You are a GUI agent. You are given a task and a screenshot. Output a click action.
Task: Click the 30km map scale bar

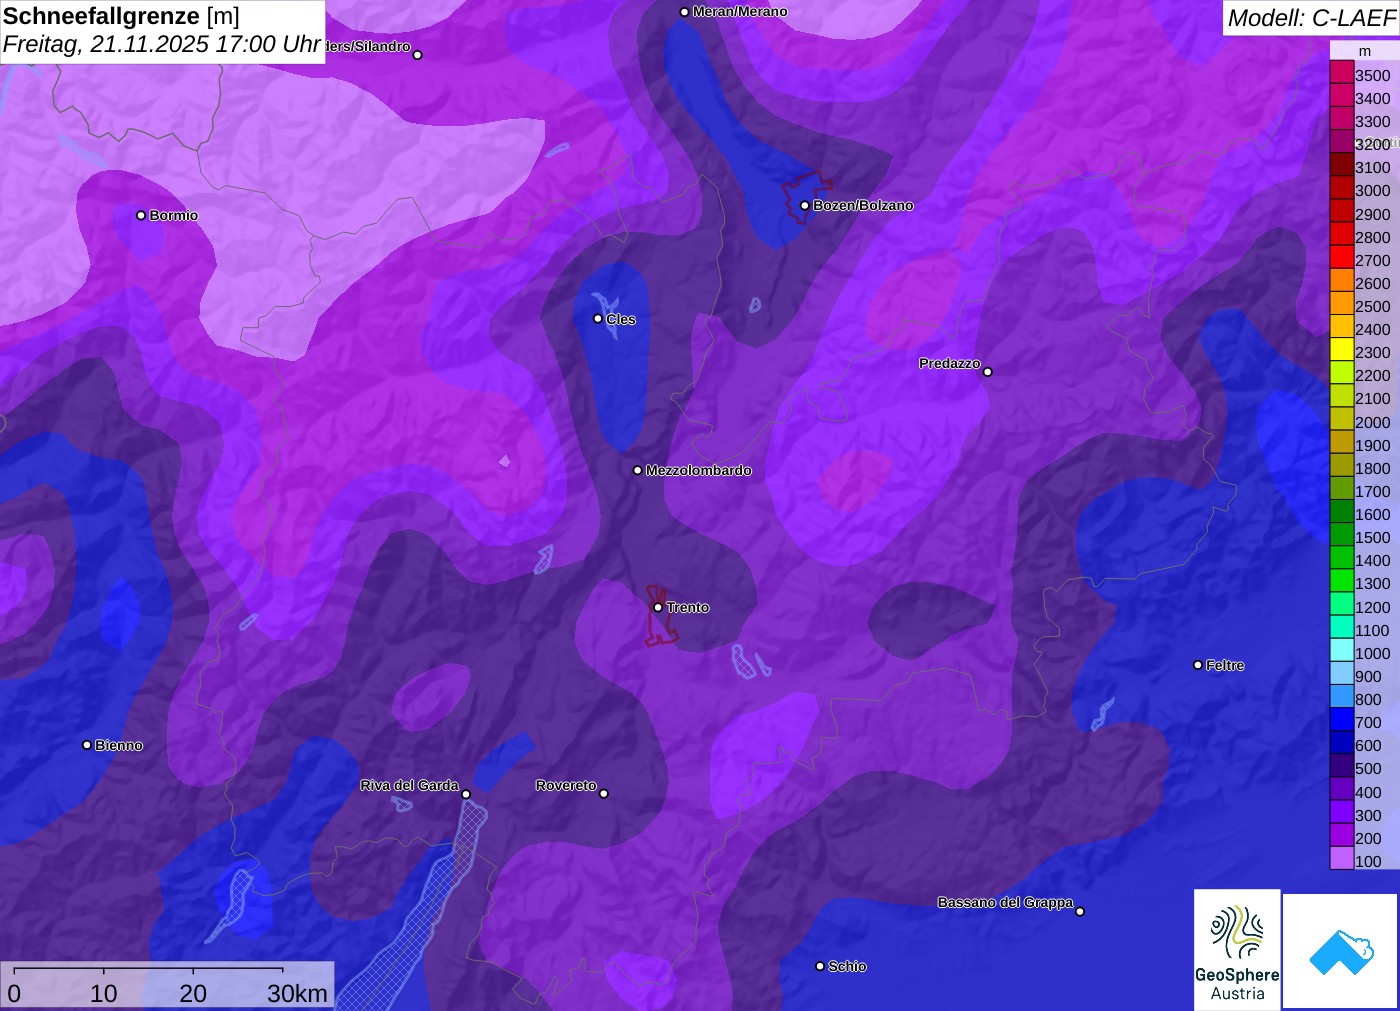point(167,986)
